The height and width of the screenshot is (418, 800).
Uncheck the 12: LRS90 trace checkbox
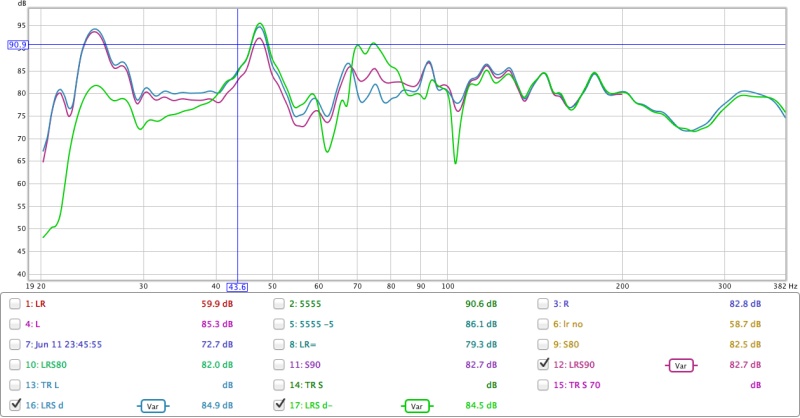tap(545, 365)
